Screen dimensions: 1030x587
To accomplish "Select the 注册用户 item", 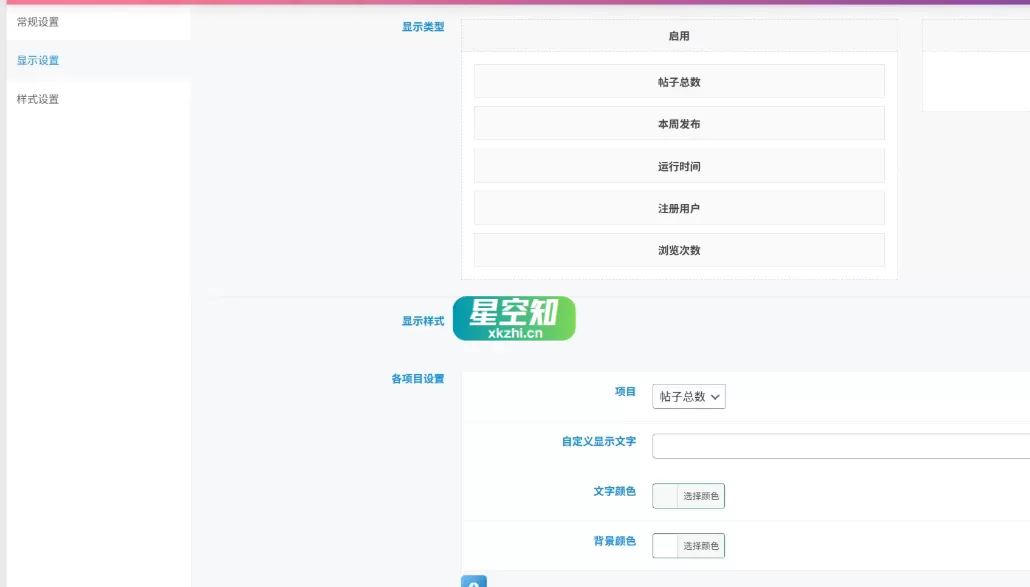I will click(x=679, y=207).
